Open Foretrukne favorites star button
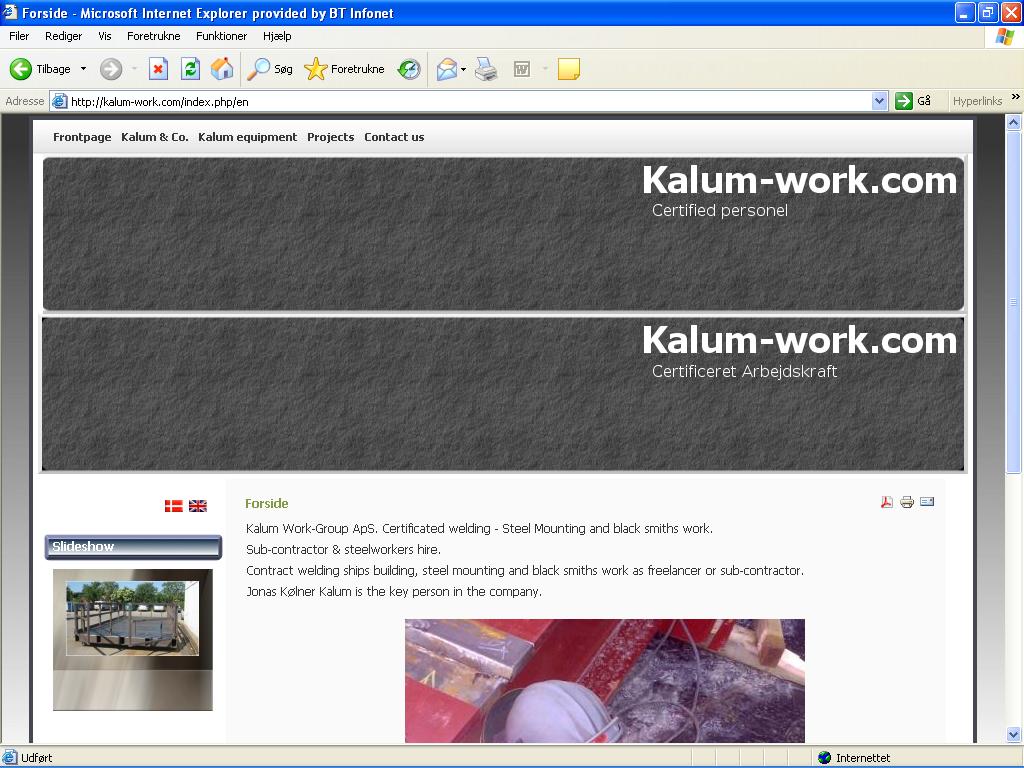 point(344,69)
